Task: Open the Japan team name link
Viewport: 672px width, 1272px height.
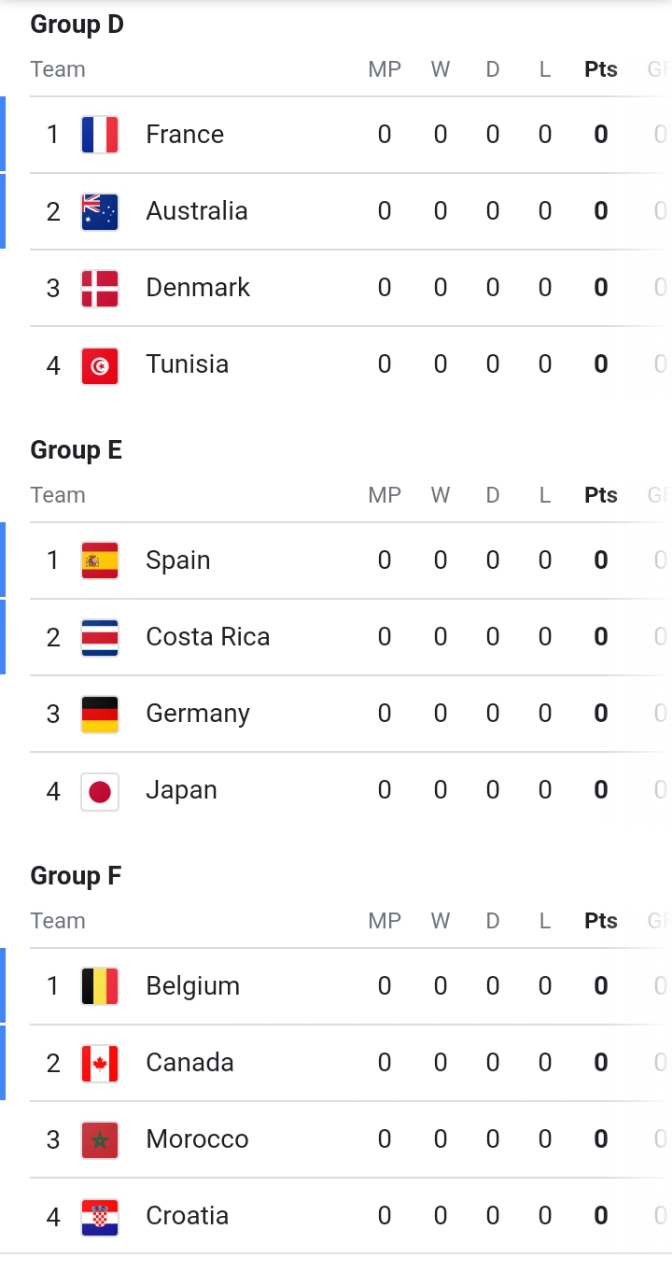Action: click(181, 790)
